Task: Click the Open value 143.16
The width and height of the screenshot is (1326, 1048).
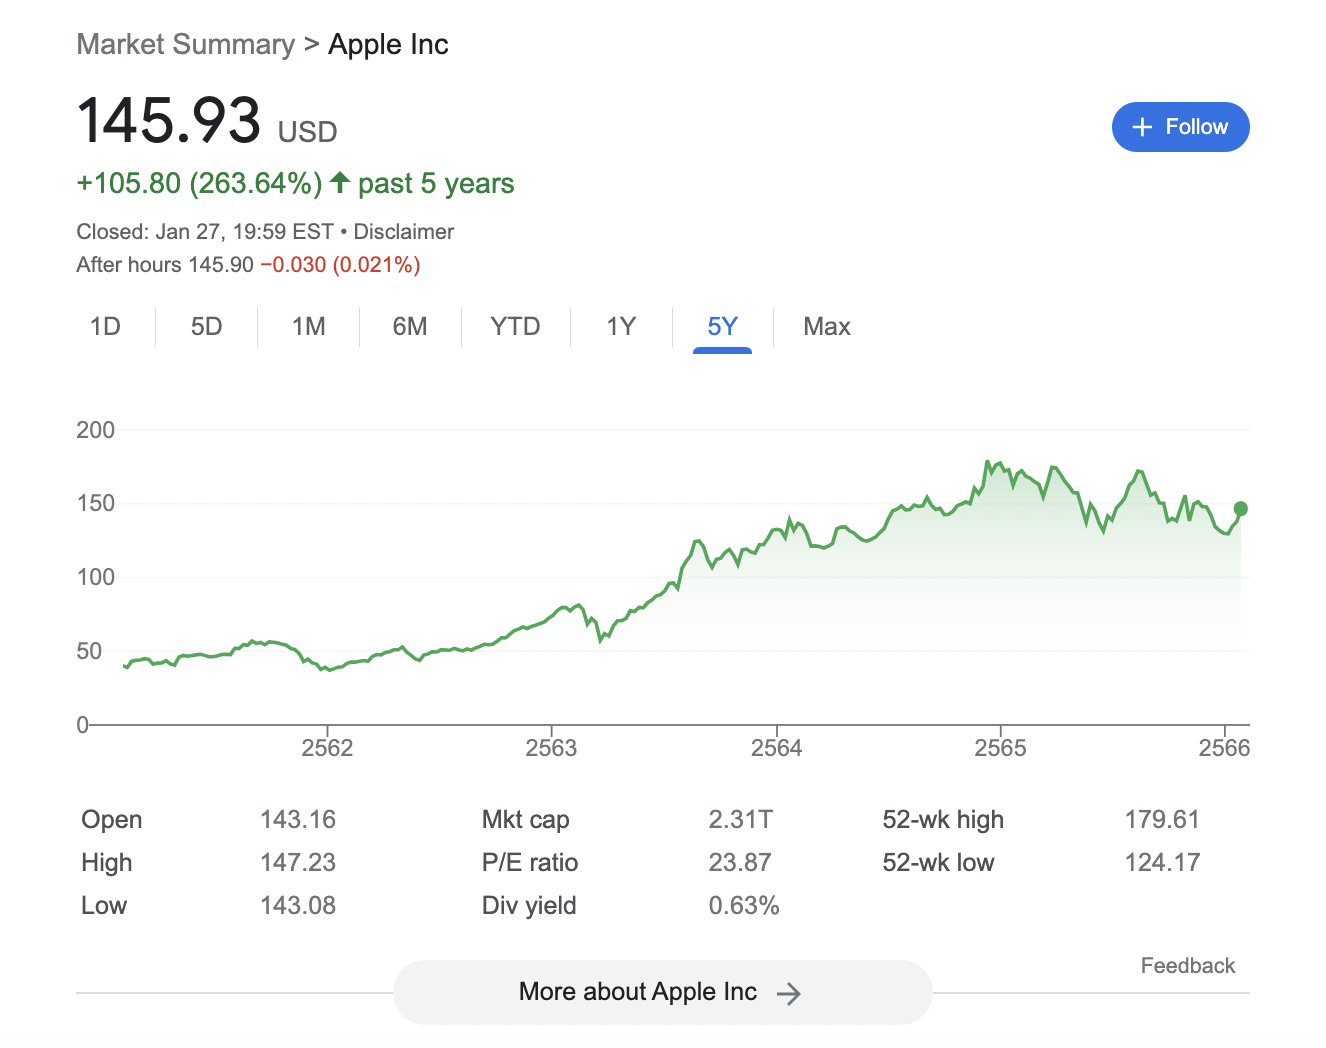Action: pos(298,820)
